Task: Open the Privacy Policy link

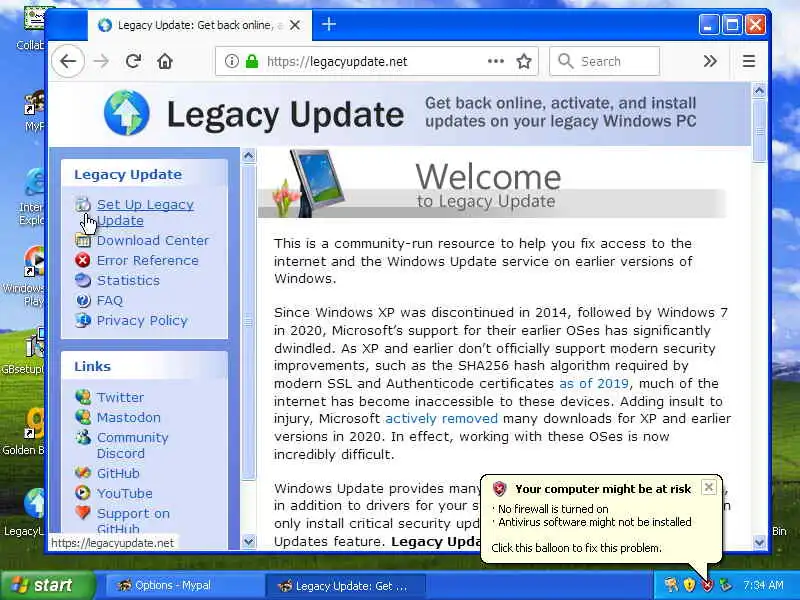Action: coord(142,320)
